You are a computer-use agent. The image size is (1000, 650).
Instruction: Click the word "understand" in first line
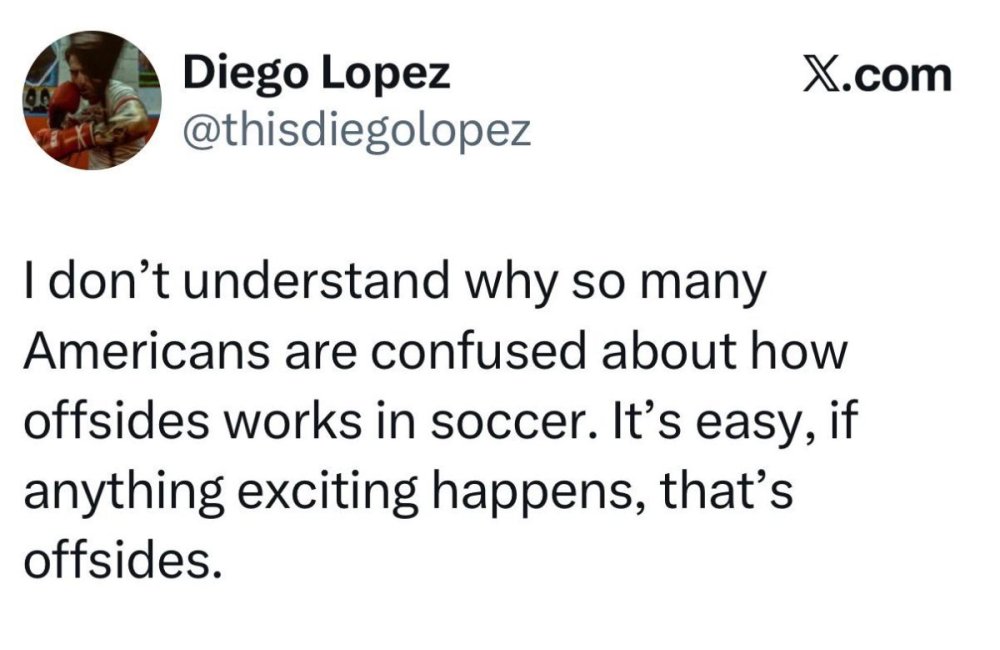click(x=316, y=282)
